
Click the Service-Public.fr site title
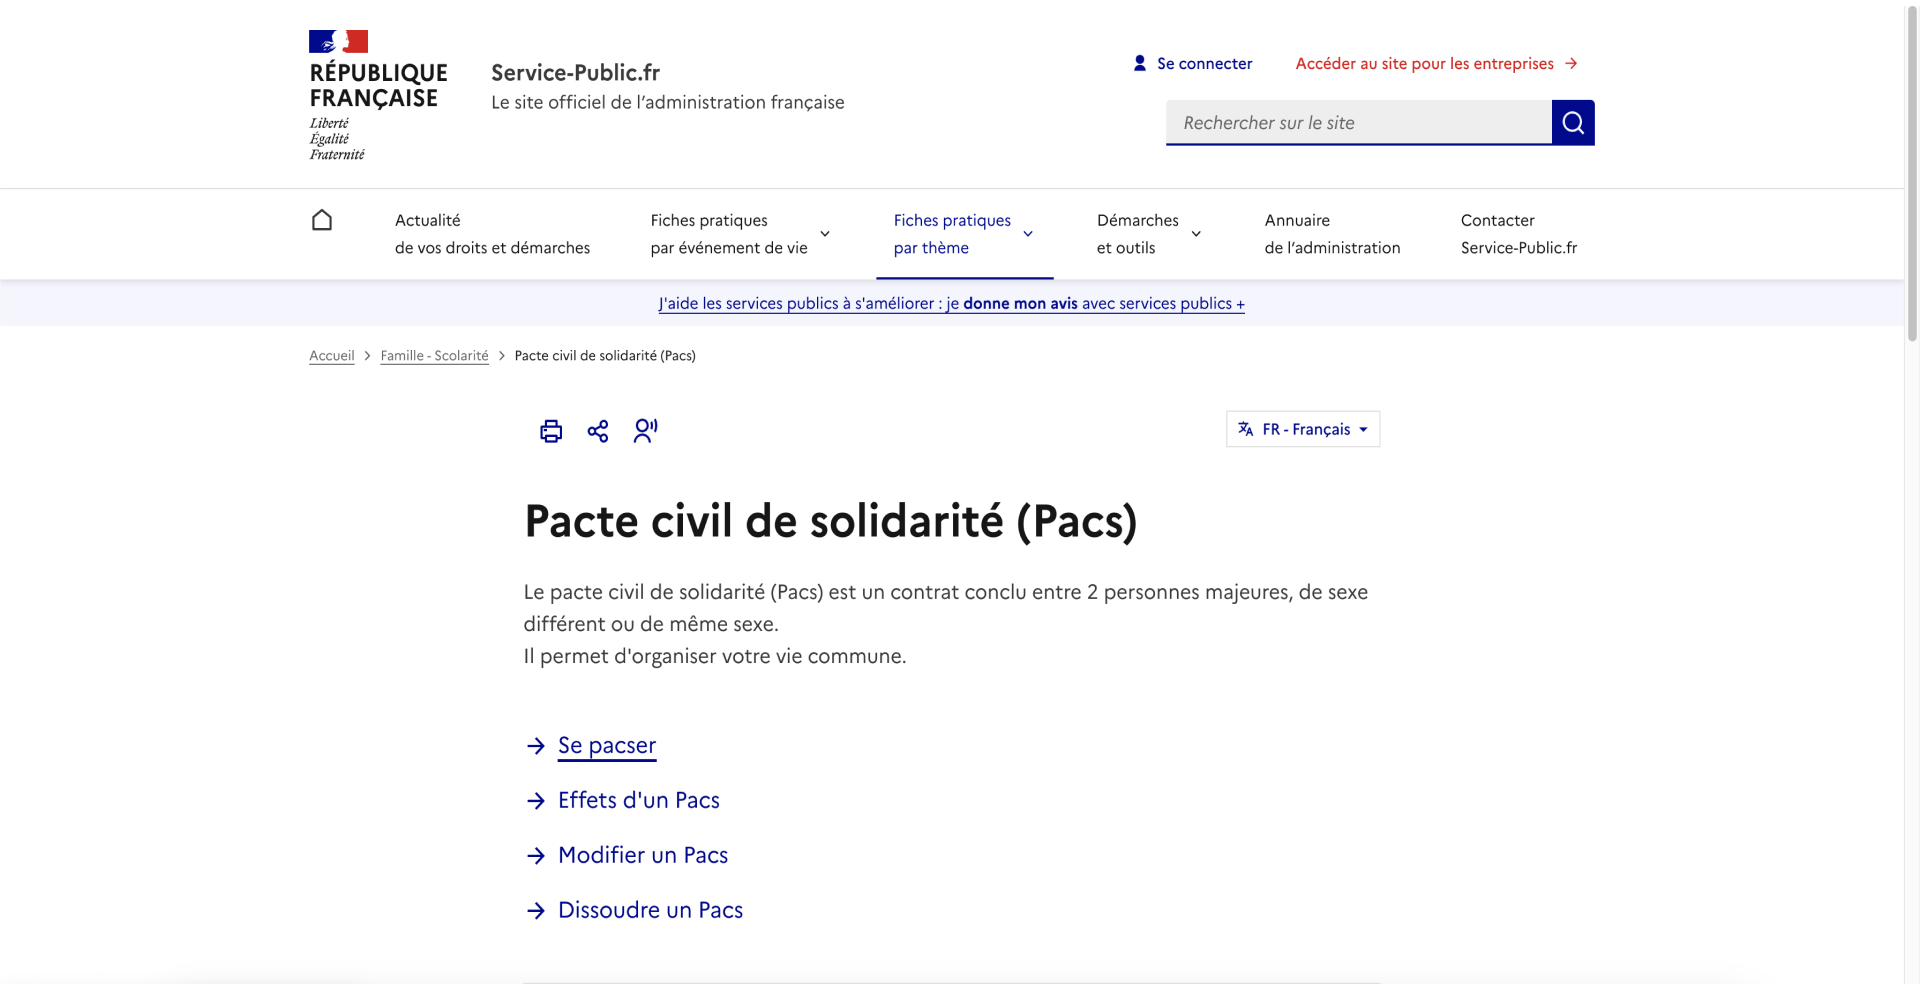575,72
